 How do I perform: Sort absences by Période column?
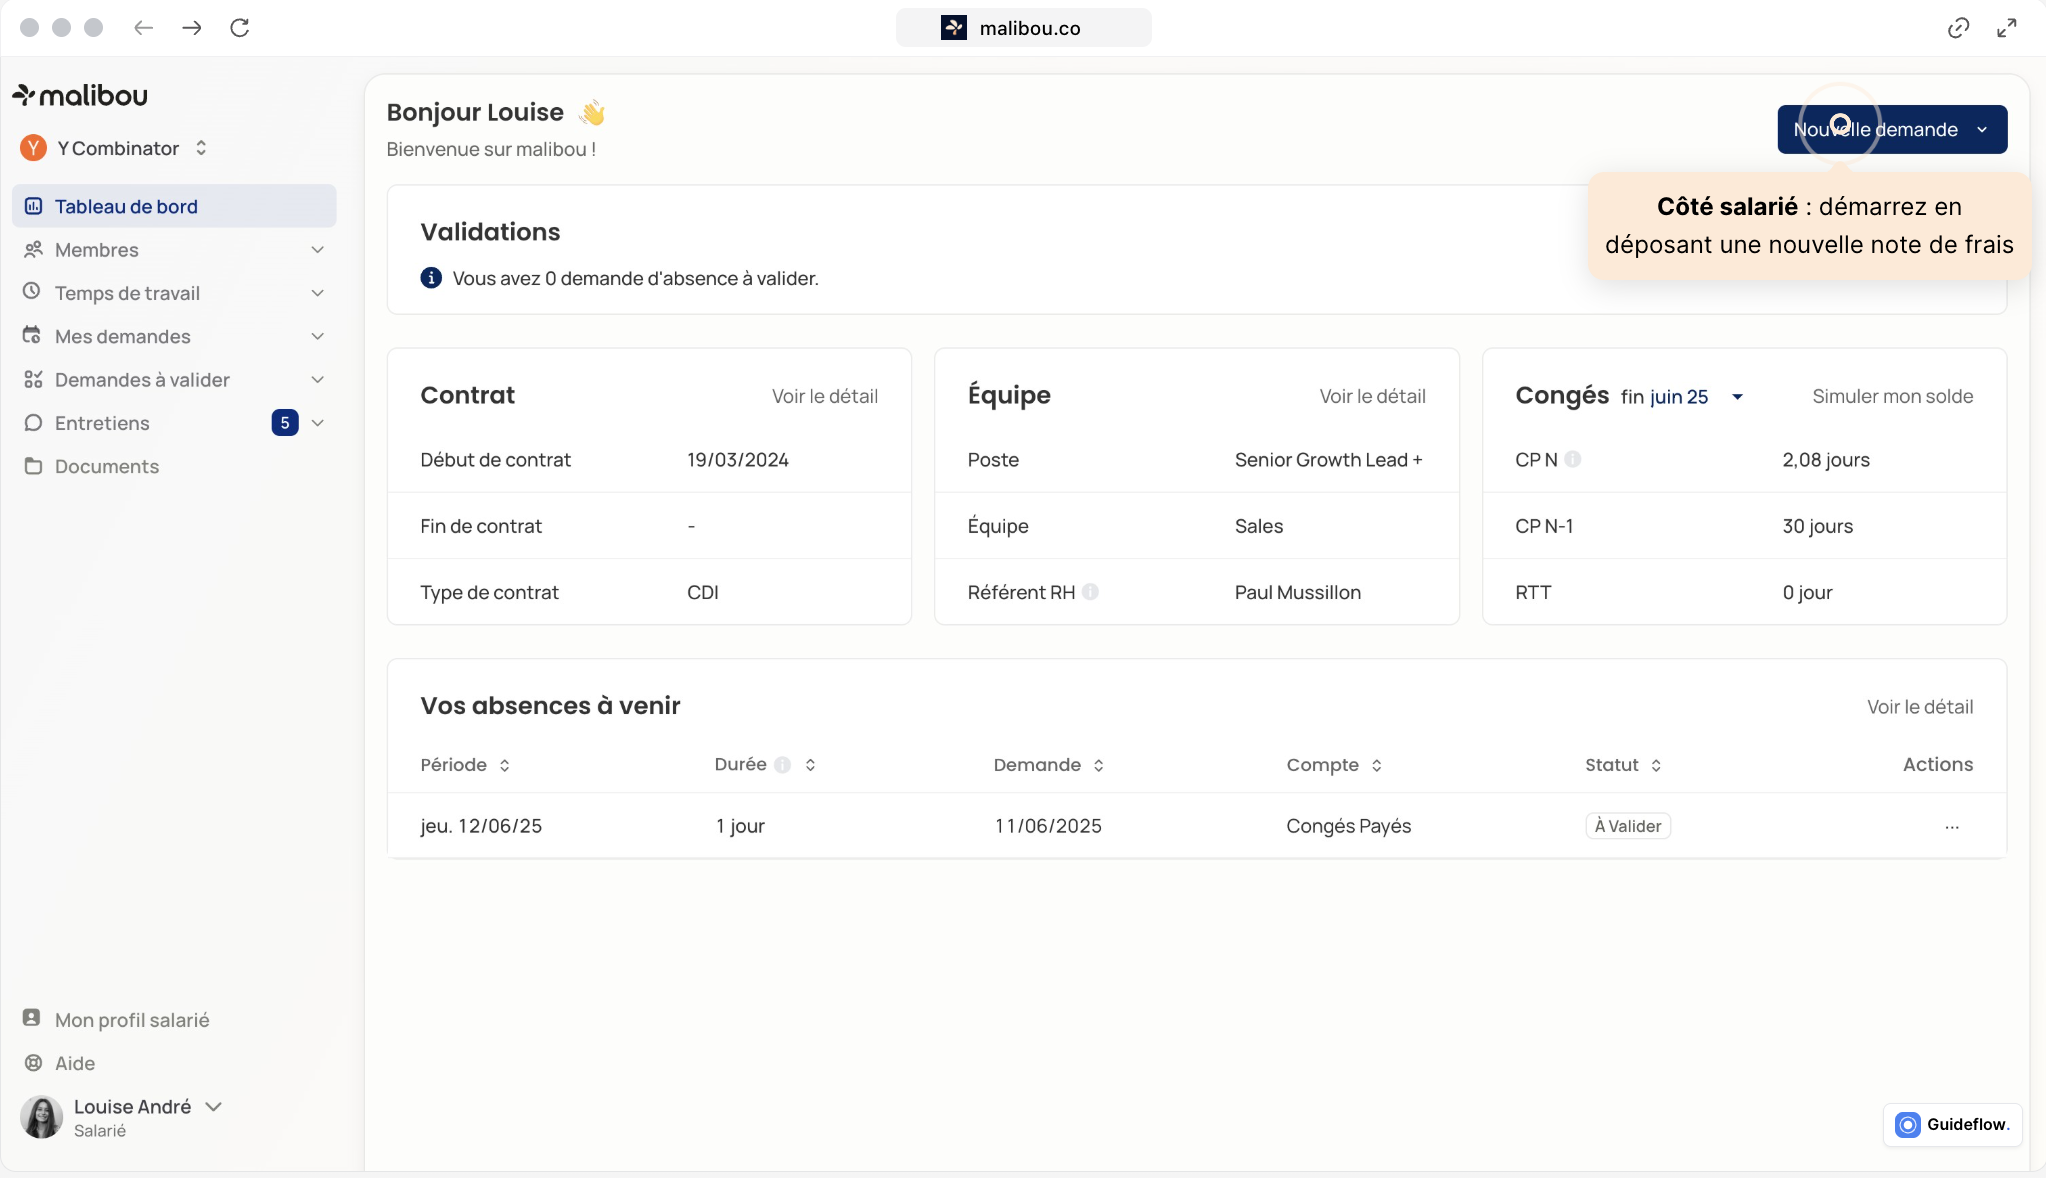[505, 765]
